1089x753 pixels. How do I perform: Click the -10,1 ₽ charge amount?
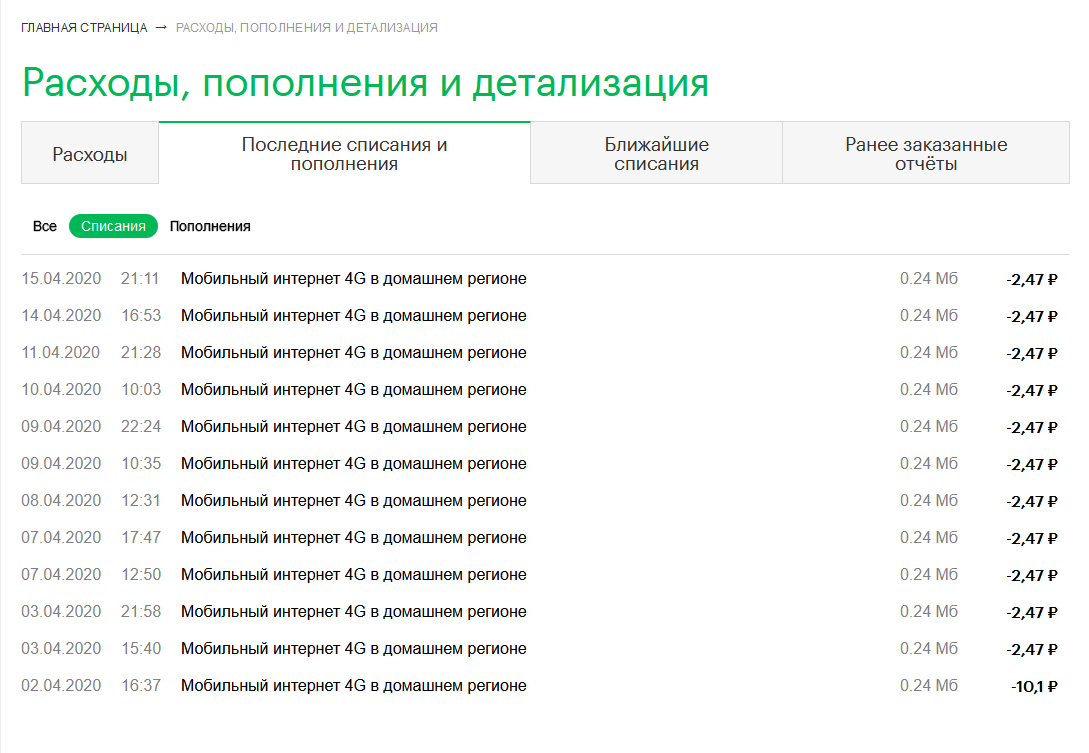pyautogui.click(x=1034, y=687)
